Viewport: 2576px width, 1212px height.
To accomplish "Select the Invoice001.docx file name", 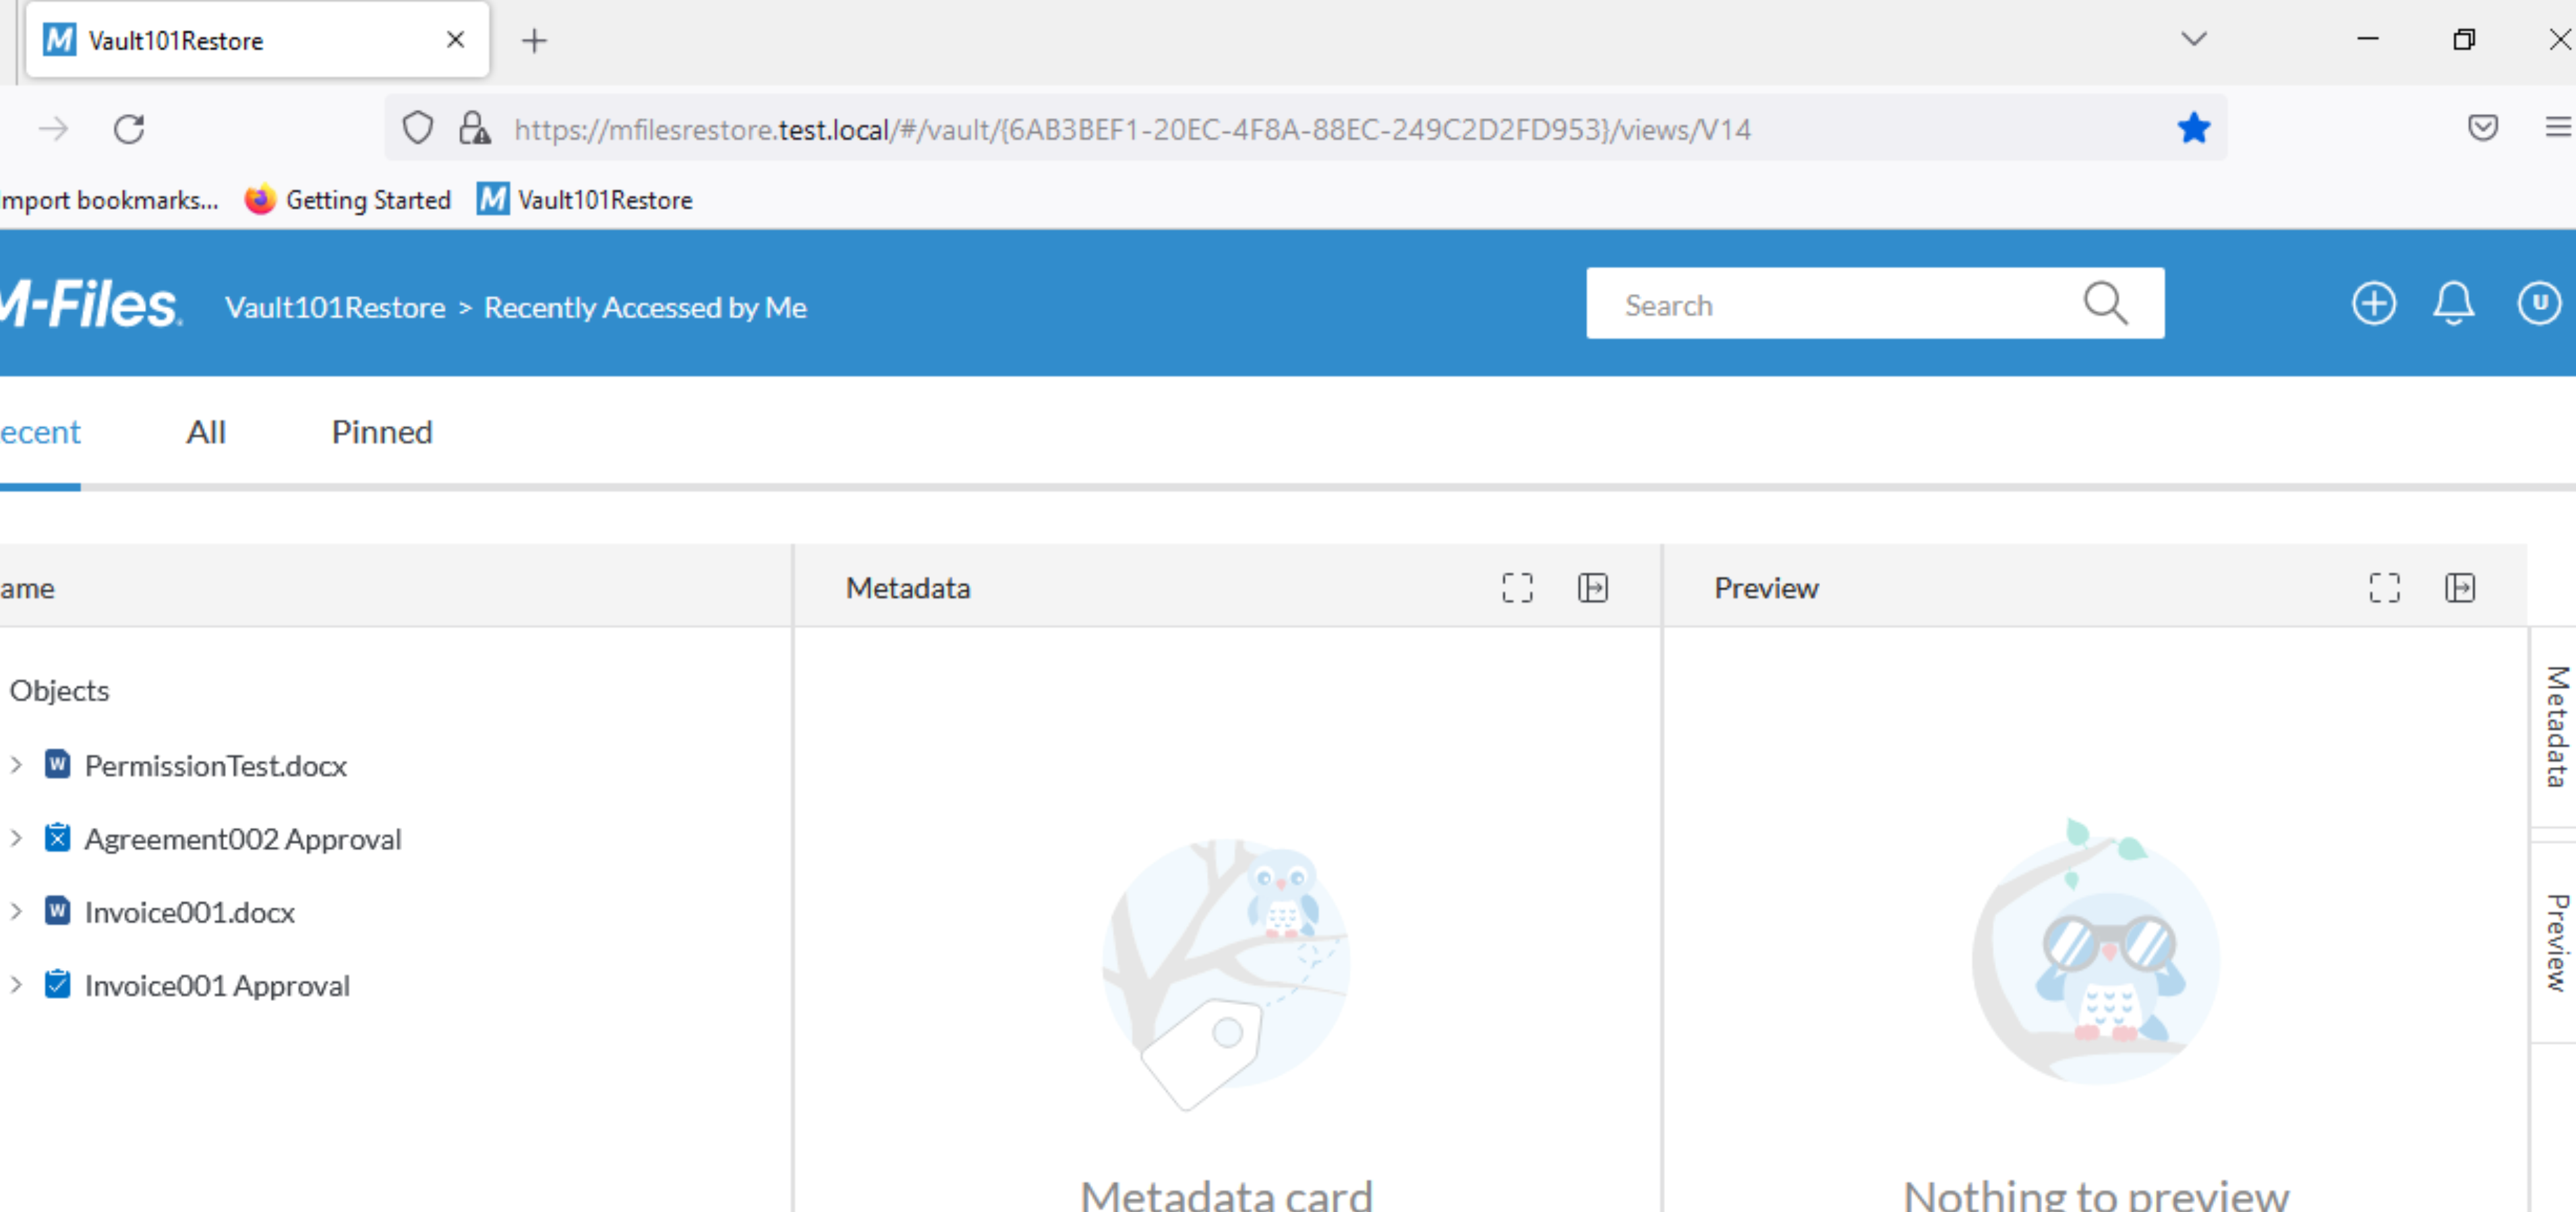I will click(x=190, y=912).
